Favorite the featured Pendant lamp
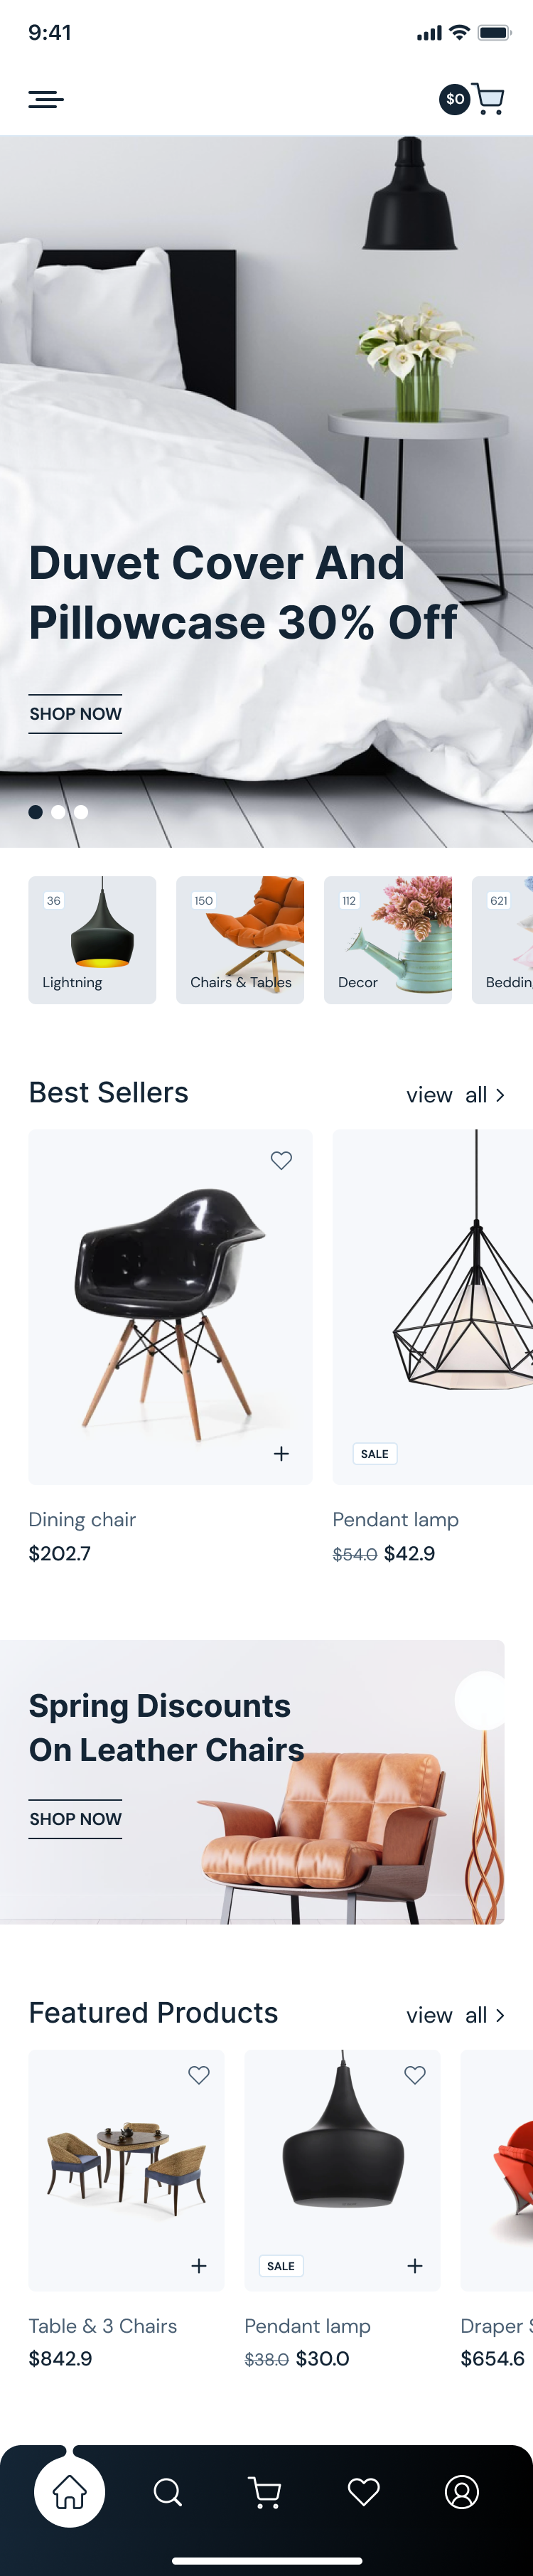The image size is (533, 2576). [415, 2075]
